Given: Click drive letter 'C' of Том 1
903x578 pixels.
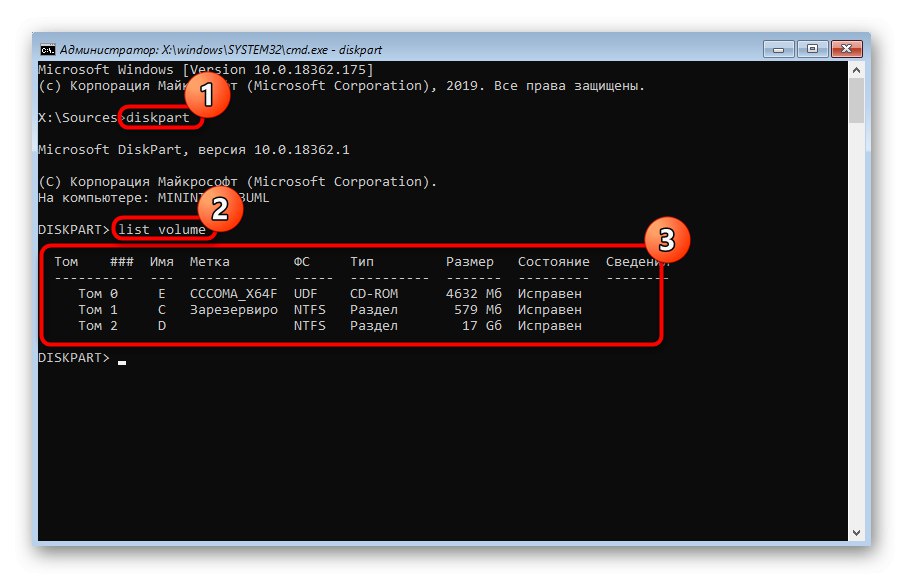Looking at the screenshot, I should [x=162, y=310].
